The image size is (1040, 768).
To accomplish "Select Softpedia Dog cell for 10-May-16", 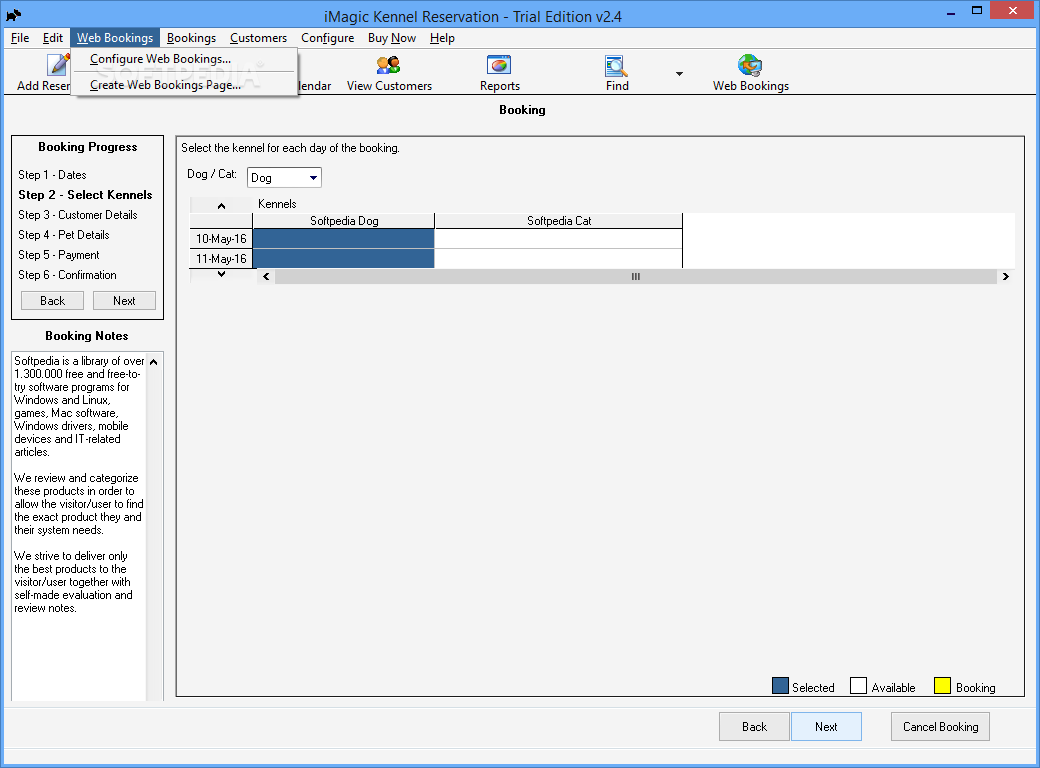I will coord(344,239).
